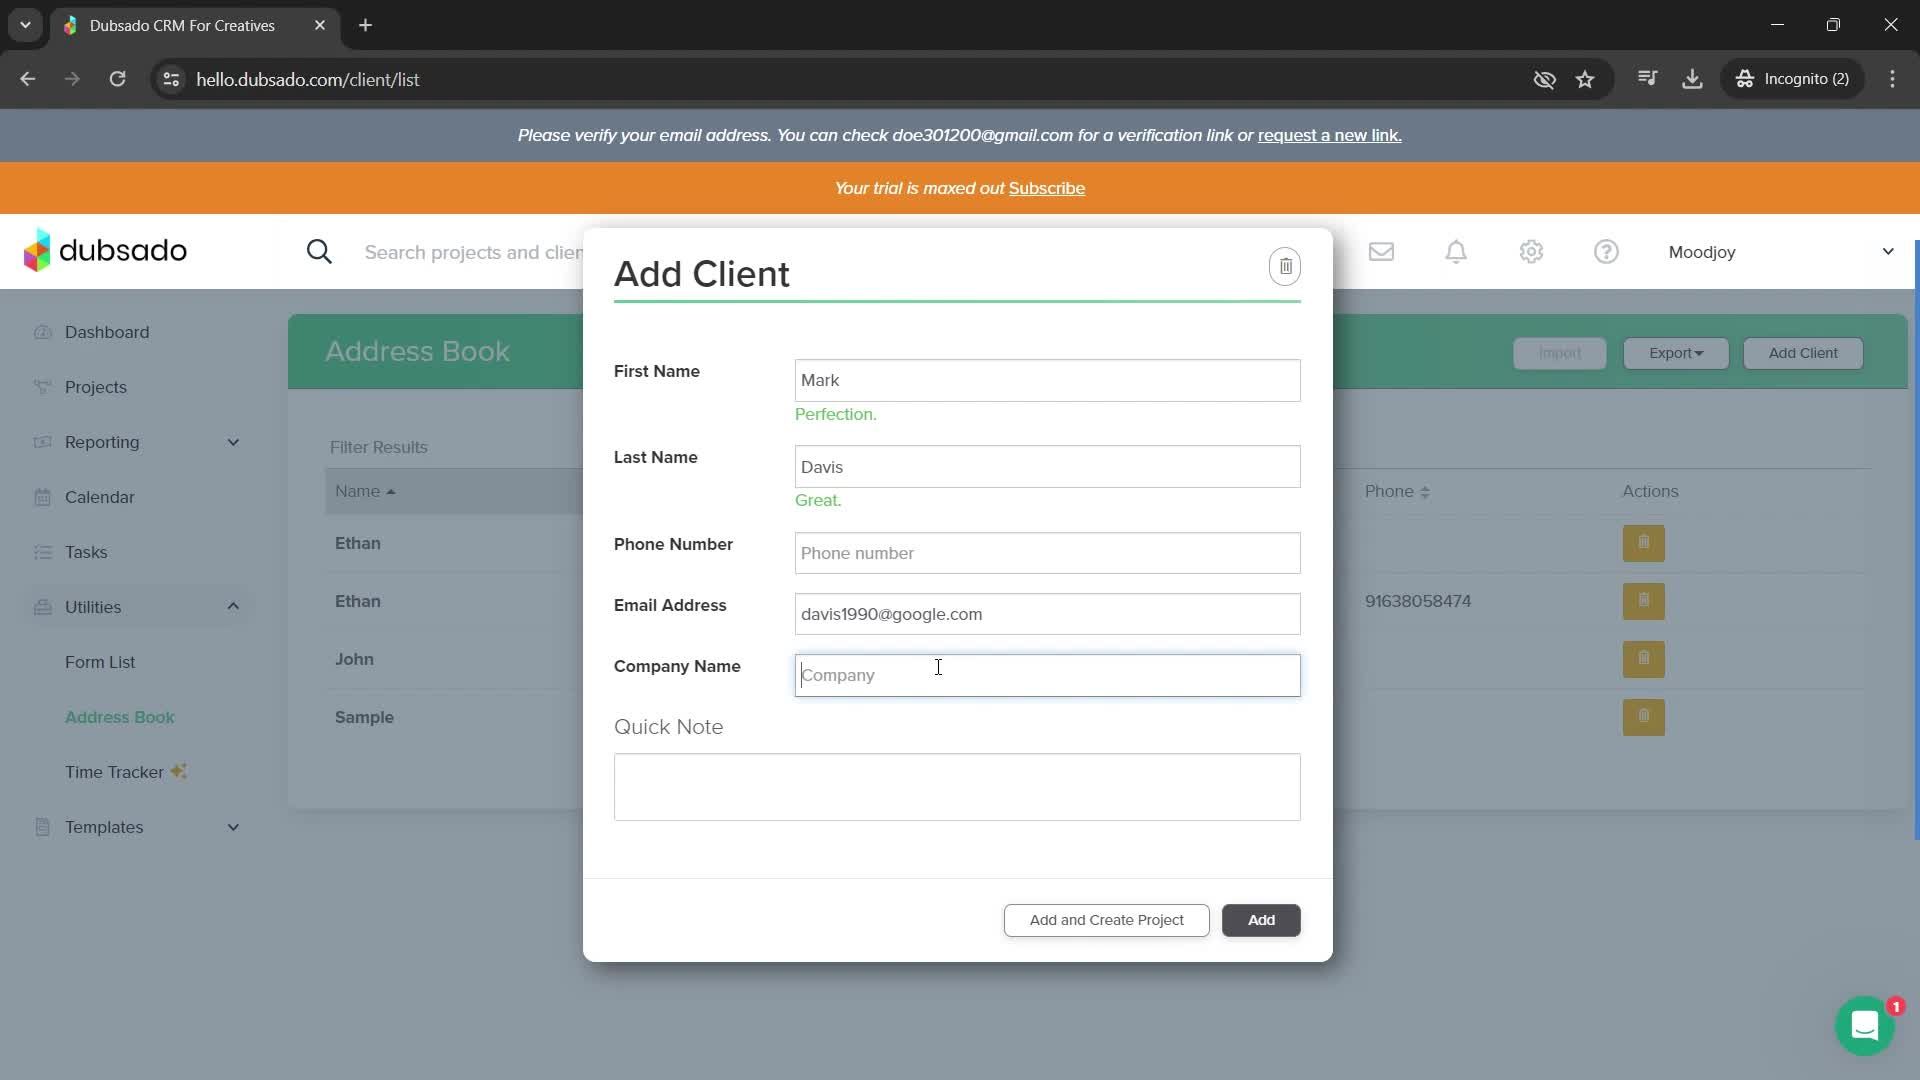1920x1080 pixels.
Task: Open Chrome three-dot menu
Action: pyautogui.click(x=1892, y=79)
